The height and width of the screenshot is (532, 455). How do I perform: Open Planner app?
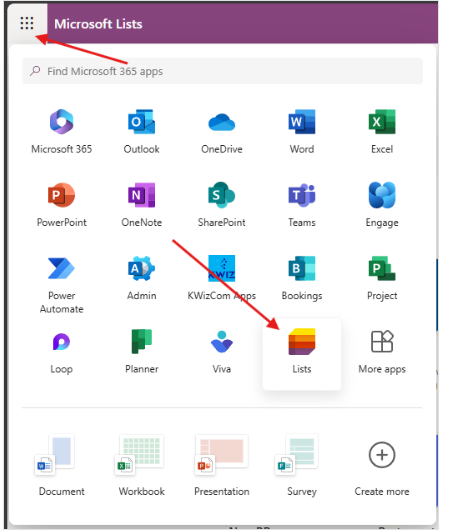click(141, 352)
